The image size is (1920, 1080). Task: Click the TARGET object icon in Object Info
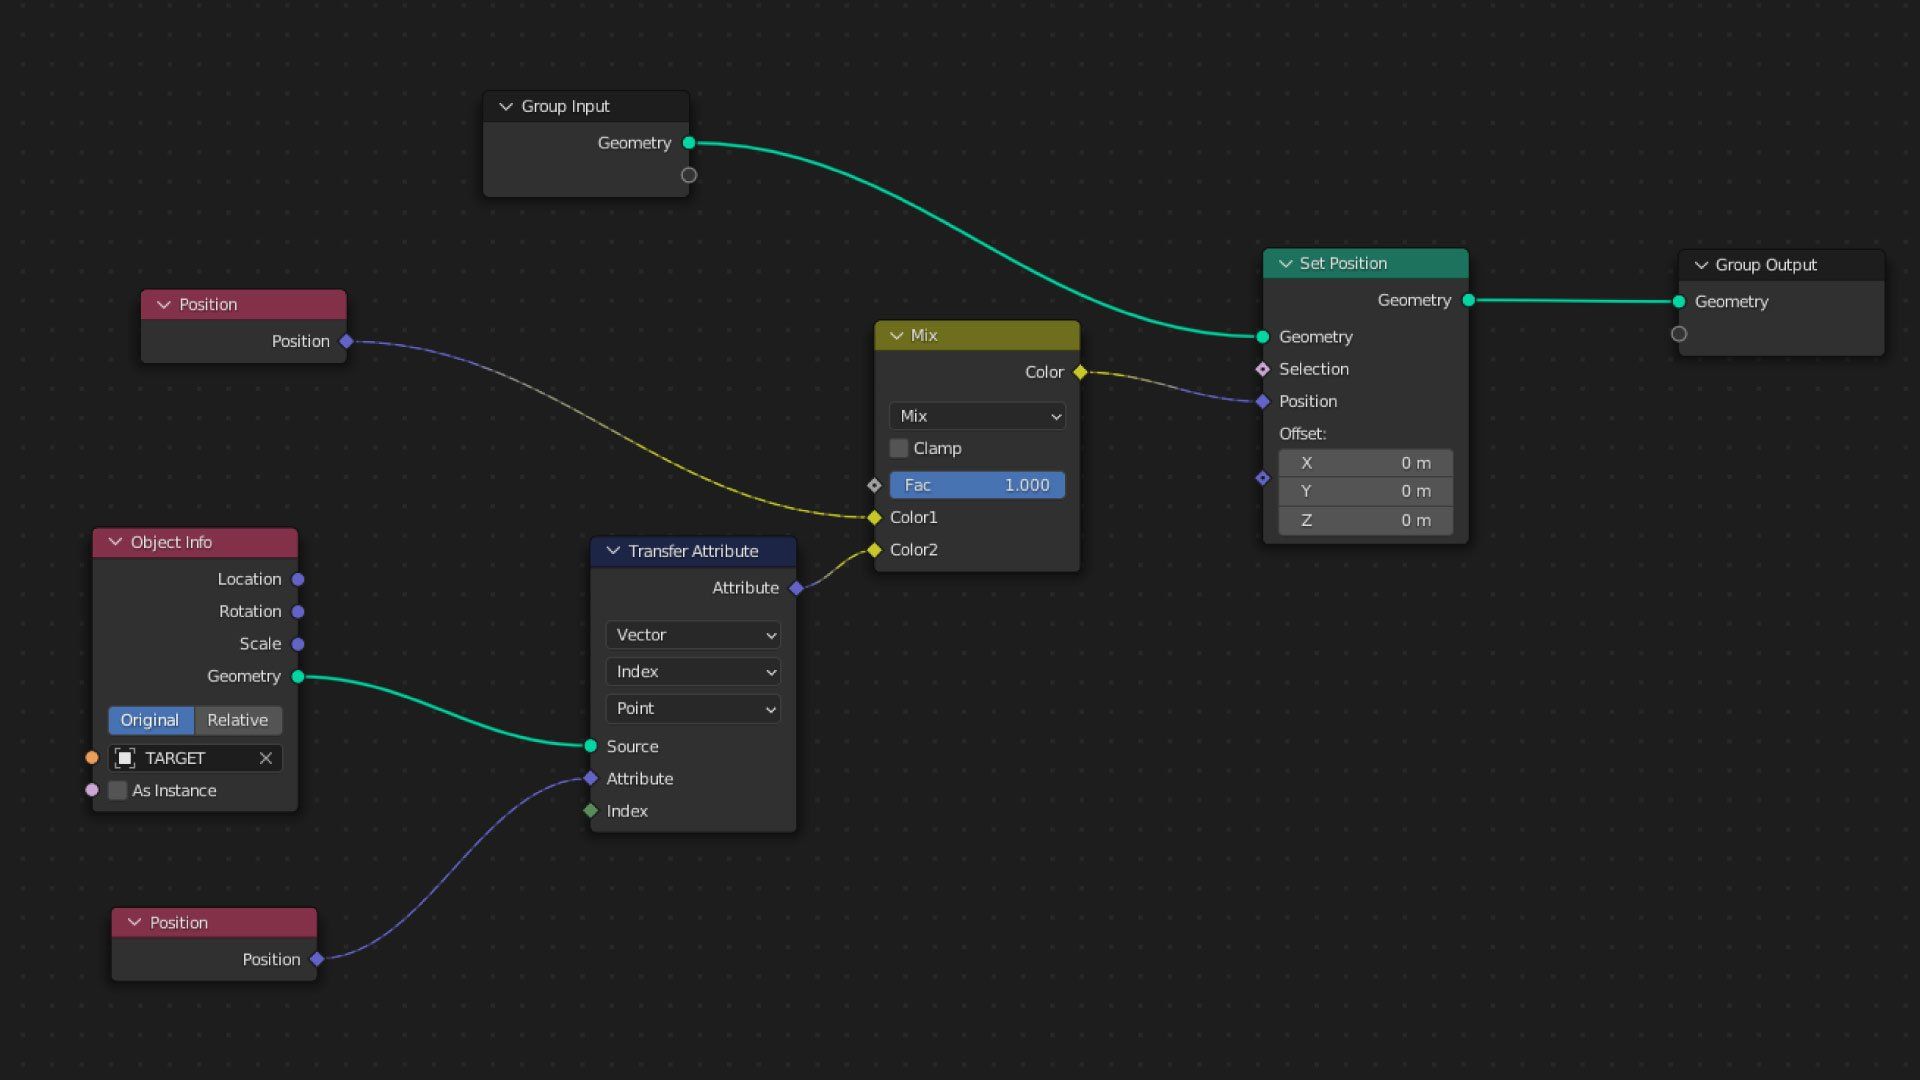[125, 758]
